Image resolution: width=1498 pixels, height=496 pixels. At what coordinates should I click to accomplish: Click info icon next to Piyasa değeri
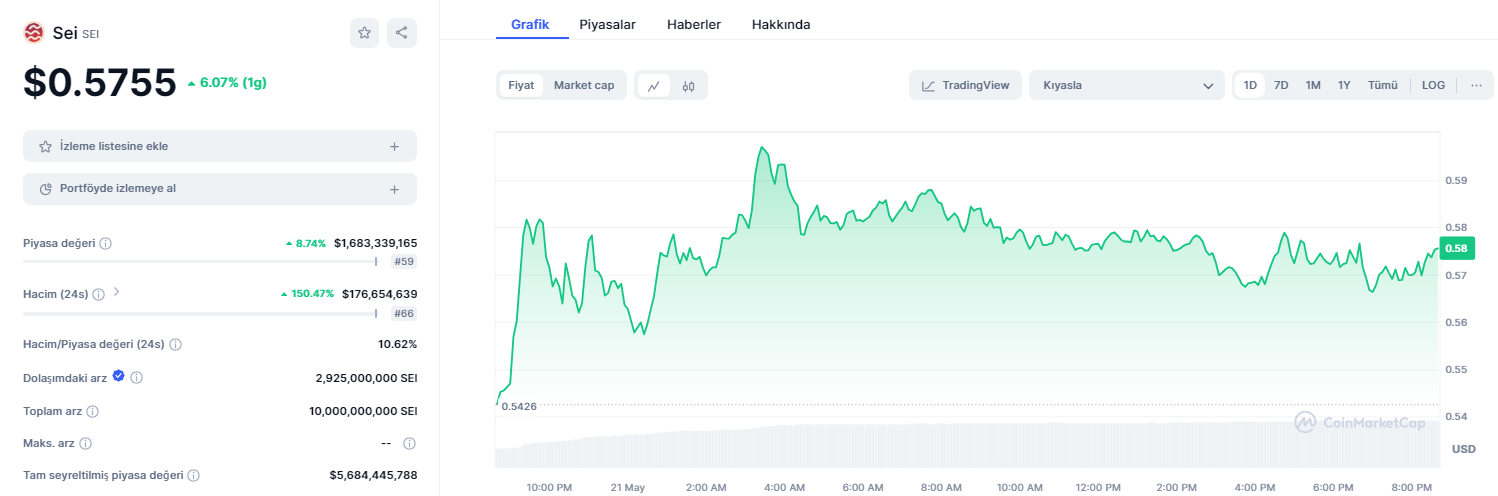[106, 243]
